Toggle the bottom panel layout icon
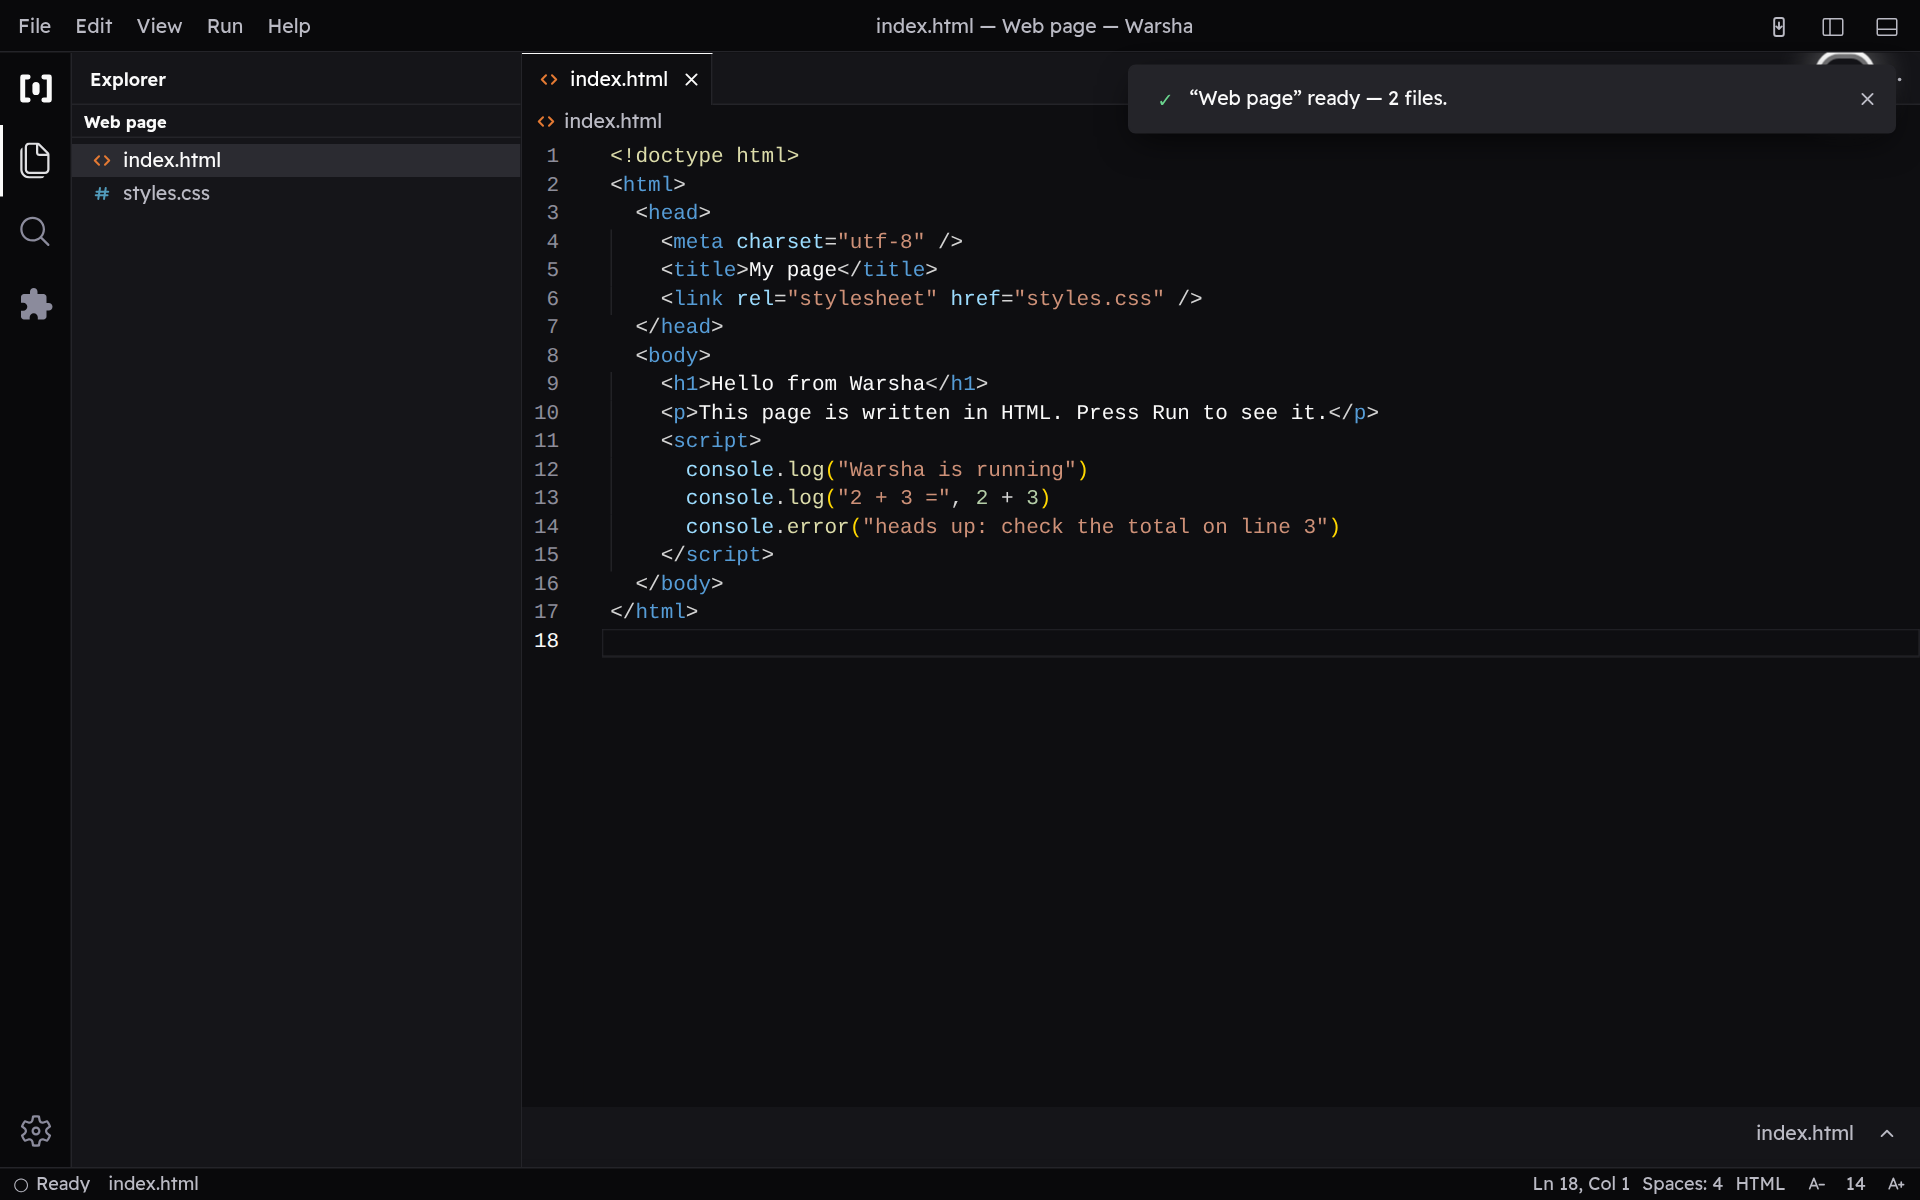 pyautogui.click(x=1887, y=27)
